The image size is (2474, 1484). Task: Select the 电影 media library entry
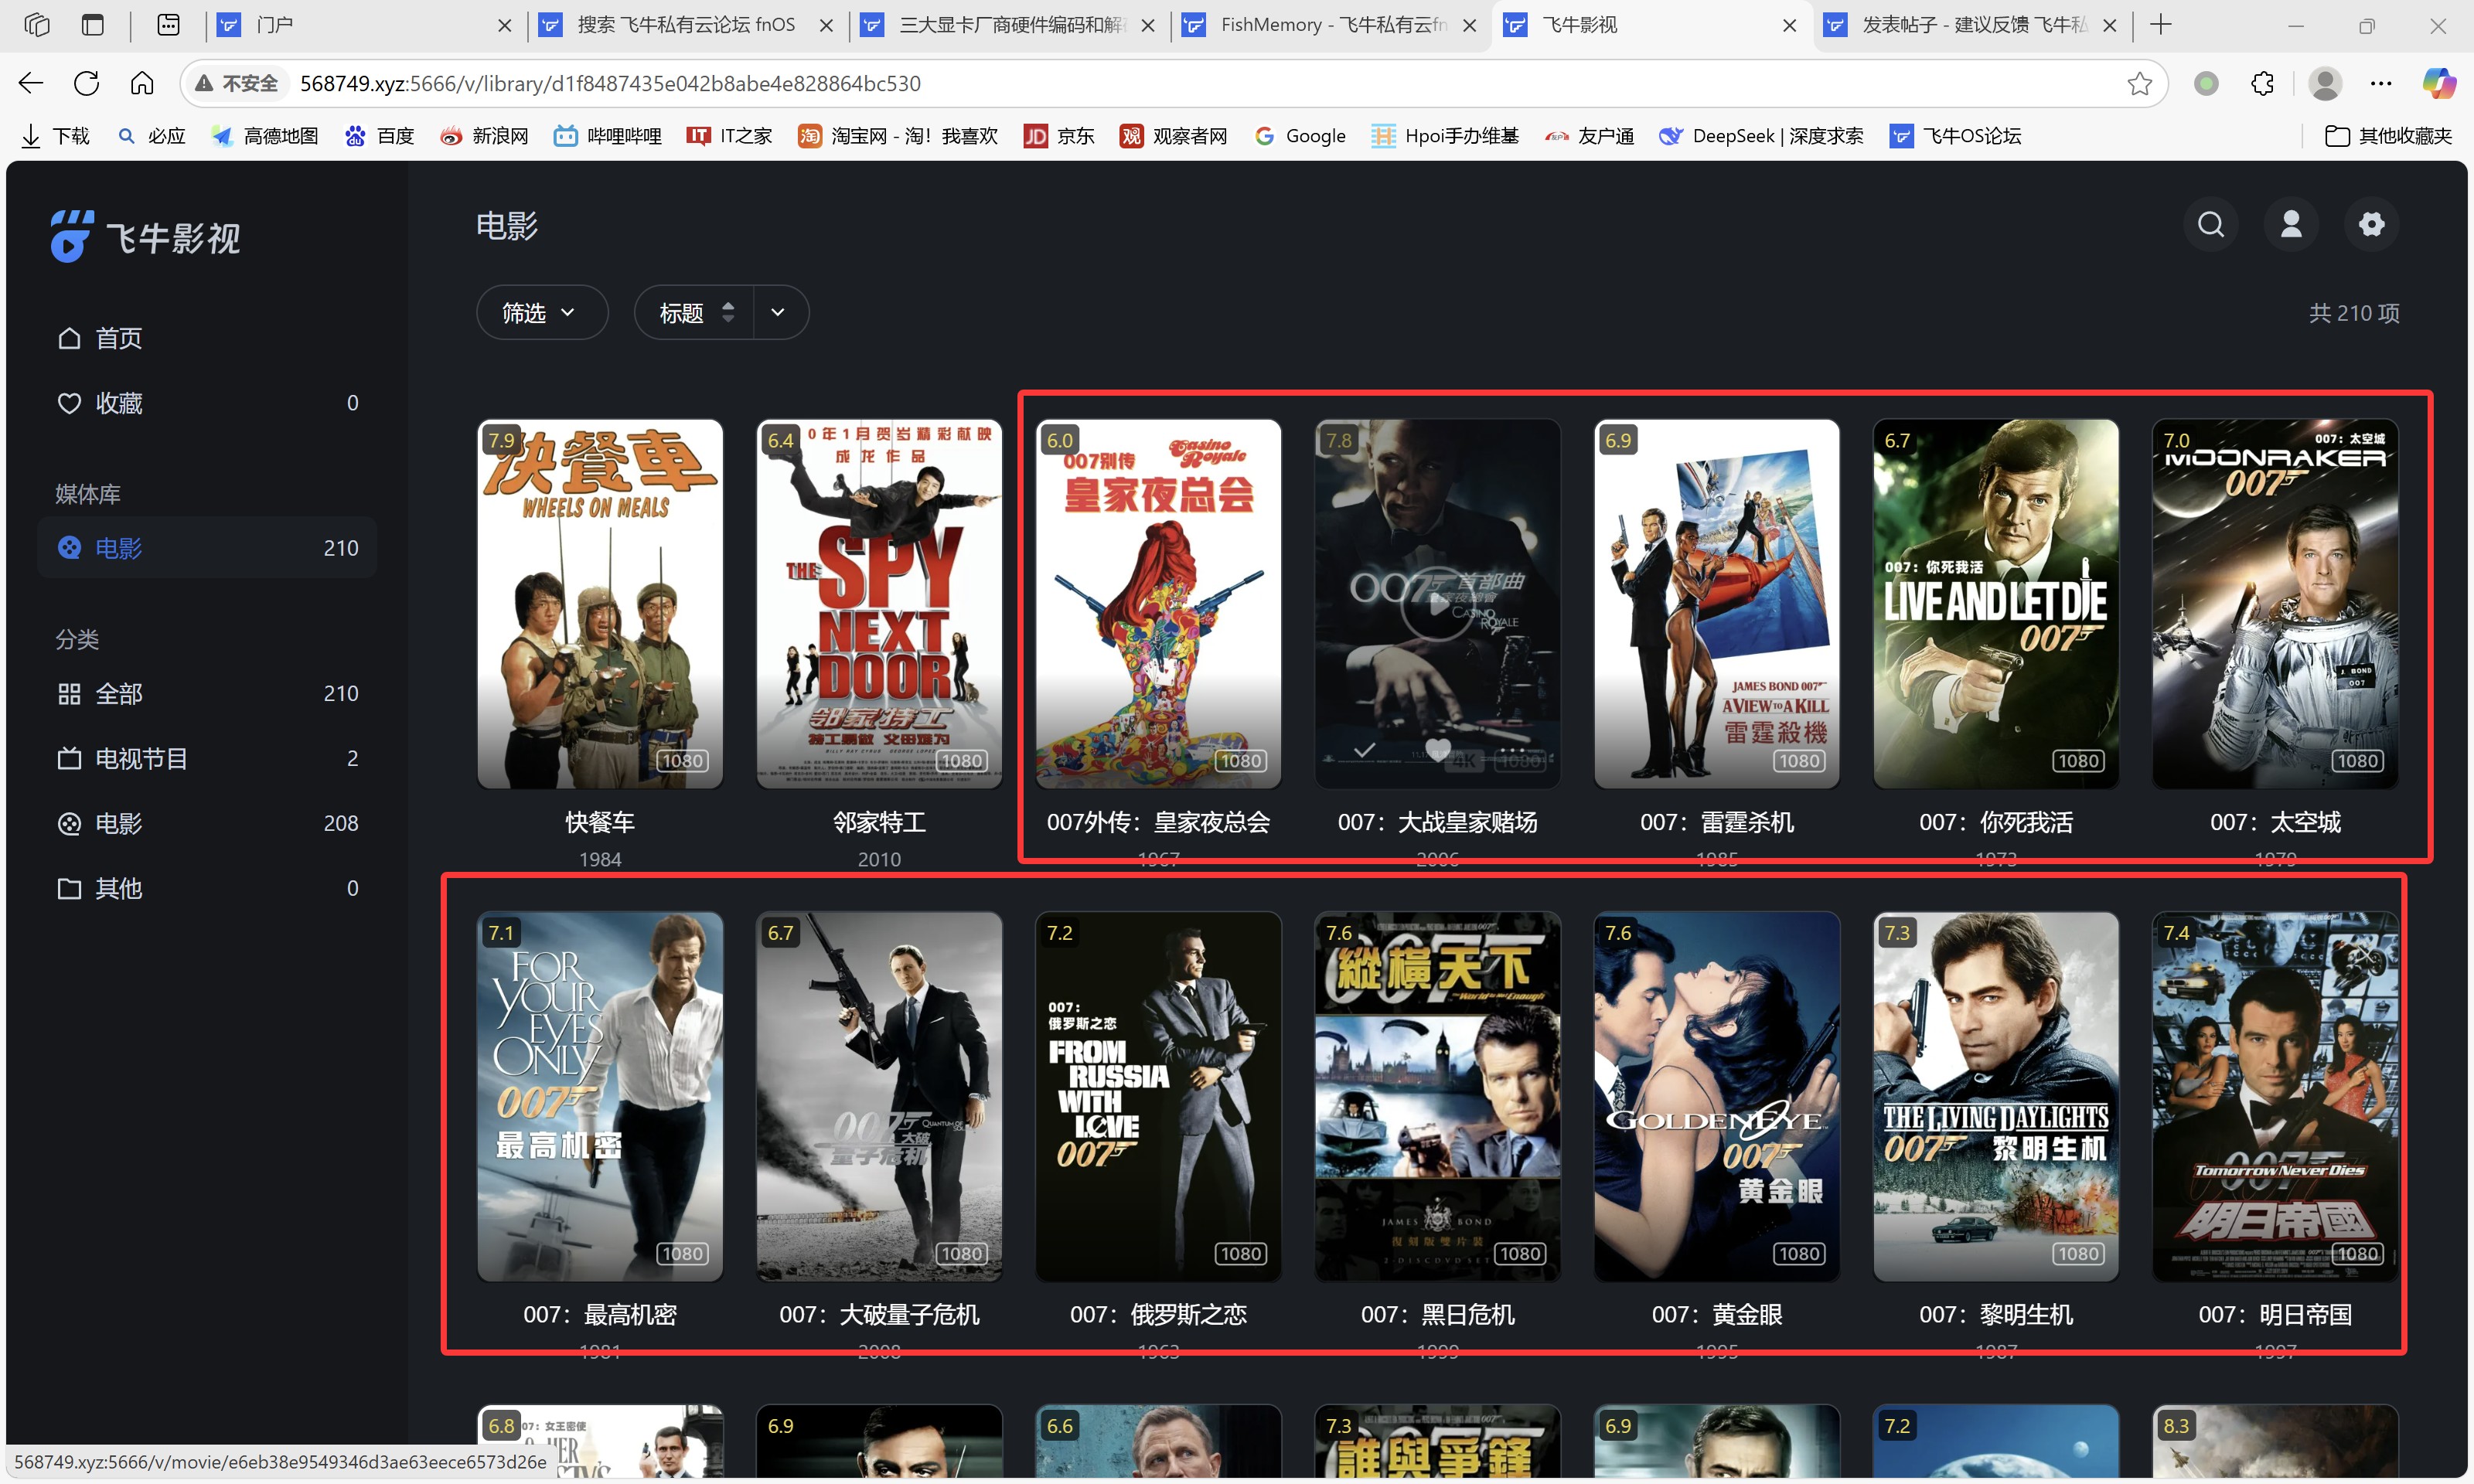[x=207, y=548]
